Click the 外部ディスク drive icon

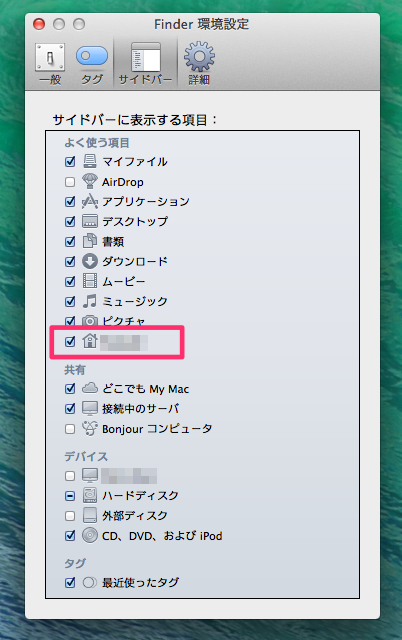[x=90, y=515]
